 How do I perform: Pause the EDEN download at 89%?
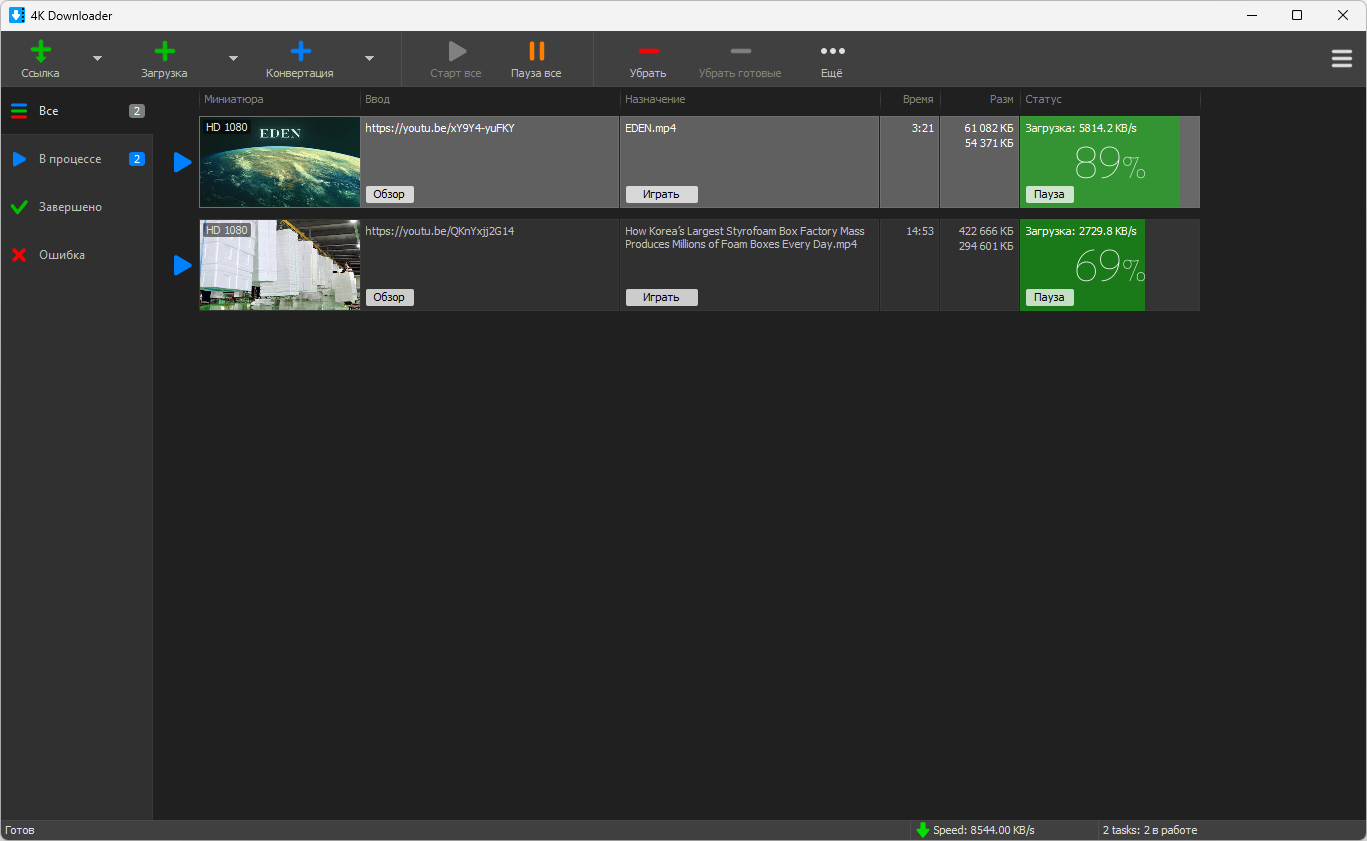(x=1049, y=194)
